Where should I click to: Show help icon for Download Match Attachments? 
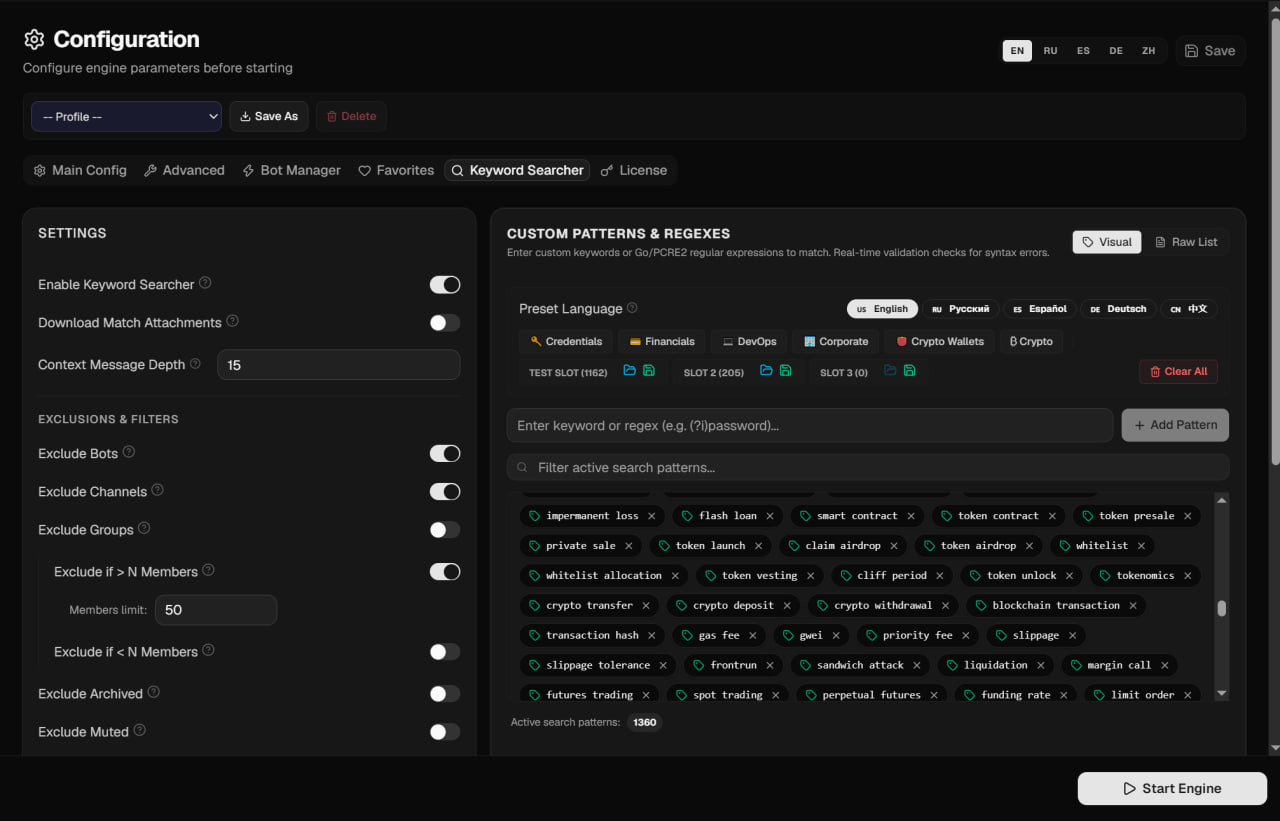(x=232, y=321)
